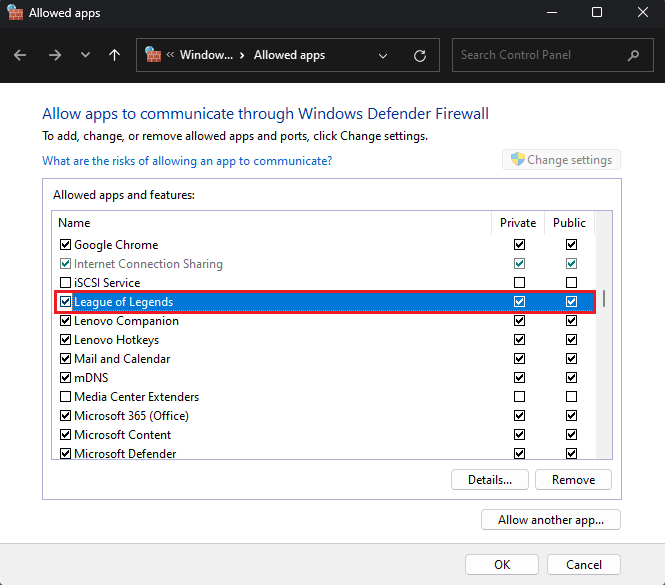Image resolution: width=665 pixels, height=585 pixels.
Task: Select the Microsoft 365 (Office) row text
Action: (x=131, y=416)
